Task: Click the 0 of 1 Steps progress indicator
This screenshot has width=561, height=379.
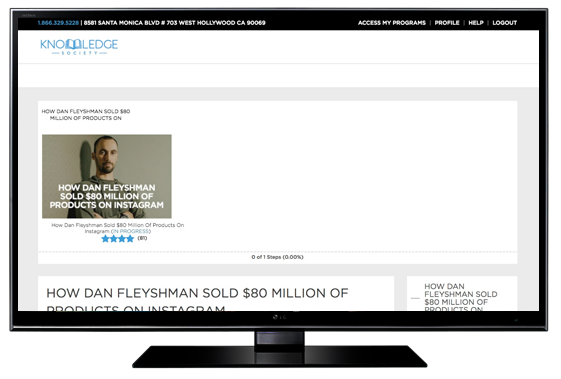Action: (277, 257)
